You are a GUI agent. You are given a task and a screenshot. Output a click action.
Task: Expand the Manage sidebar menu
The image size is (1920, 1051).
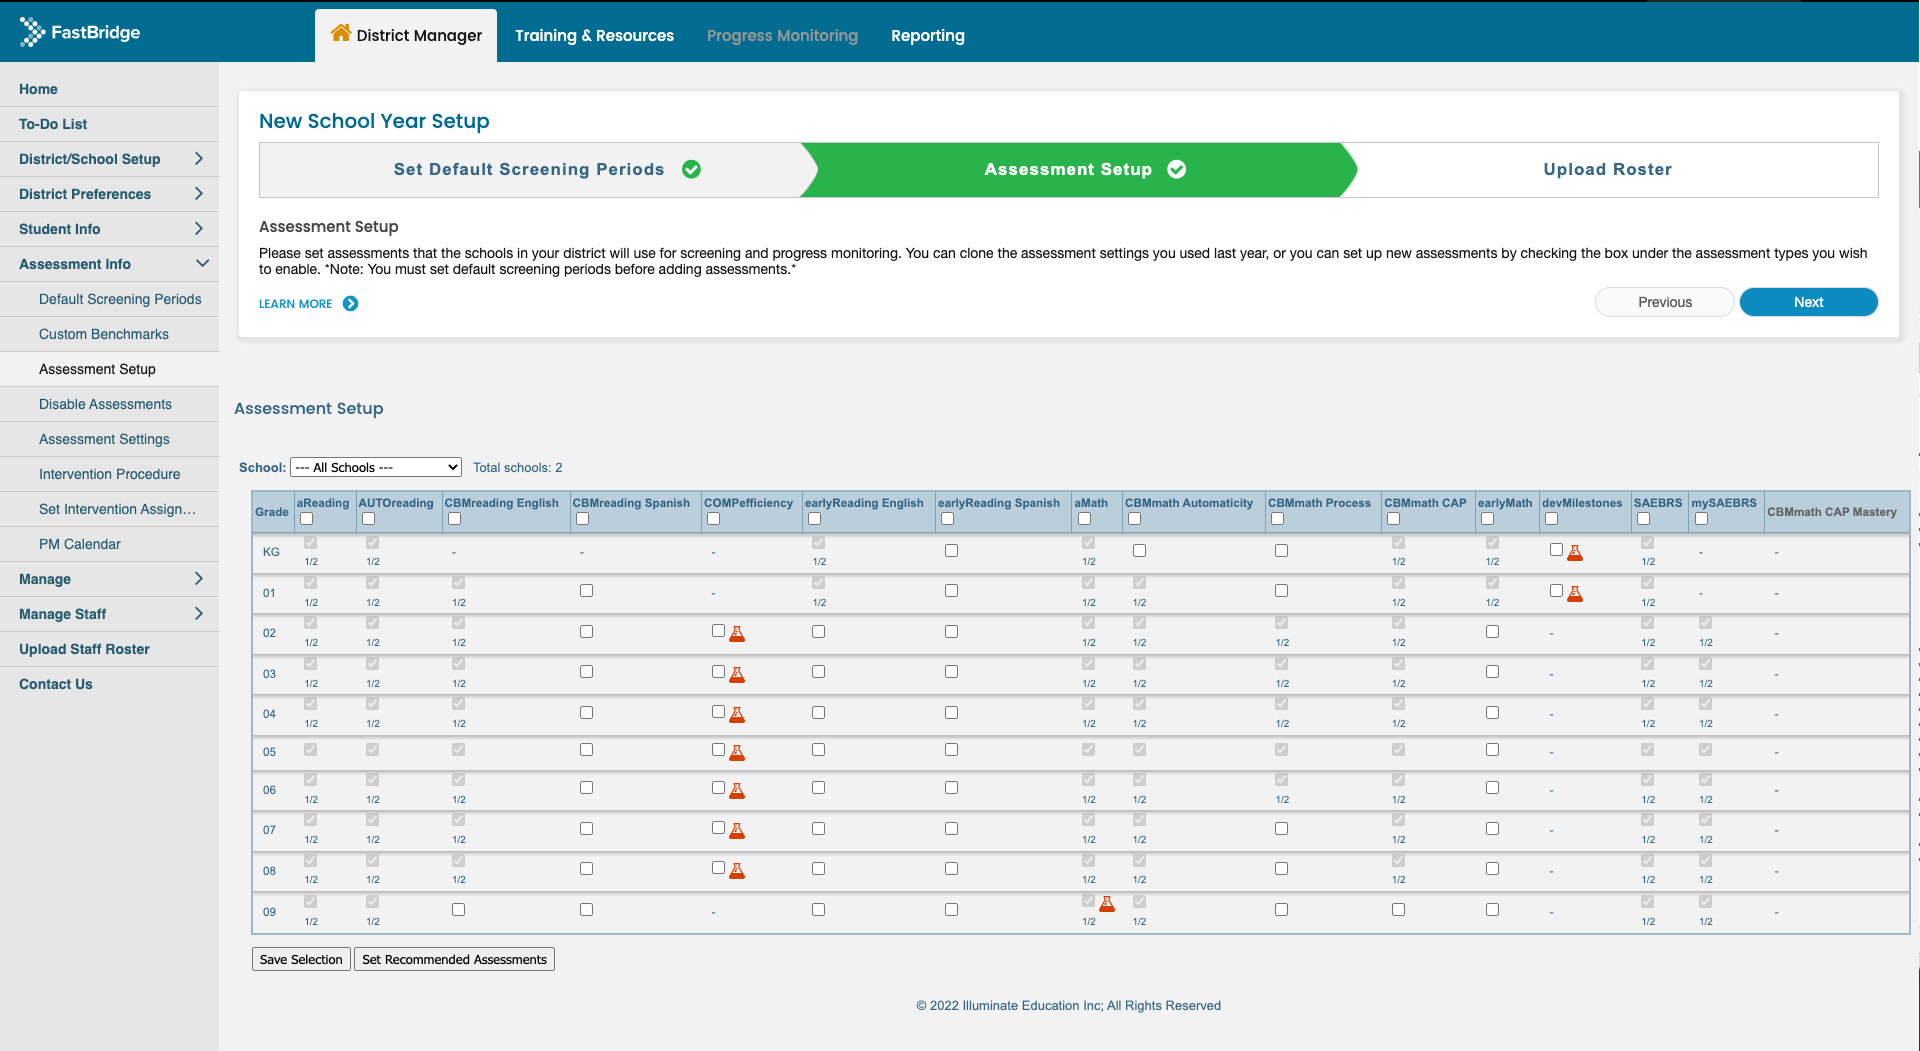[x=109, y=579]
